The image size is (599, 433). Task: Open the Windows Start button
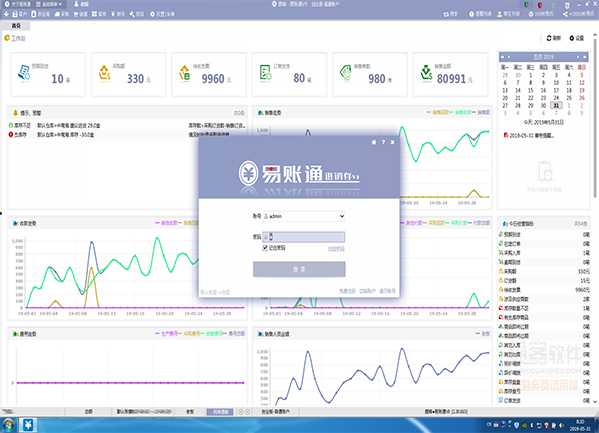[x=8, y=425]
